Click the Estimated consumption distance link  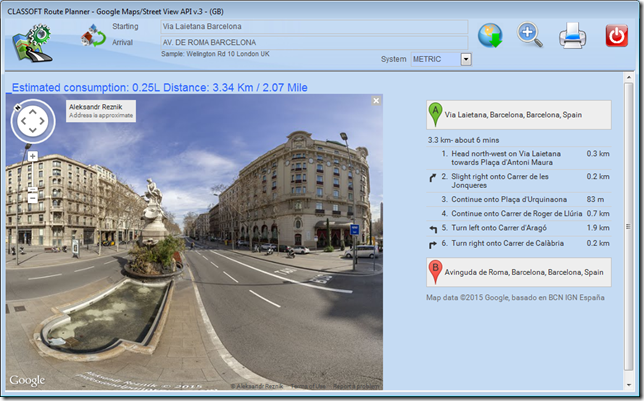click(x=159, y=88)
